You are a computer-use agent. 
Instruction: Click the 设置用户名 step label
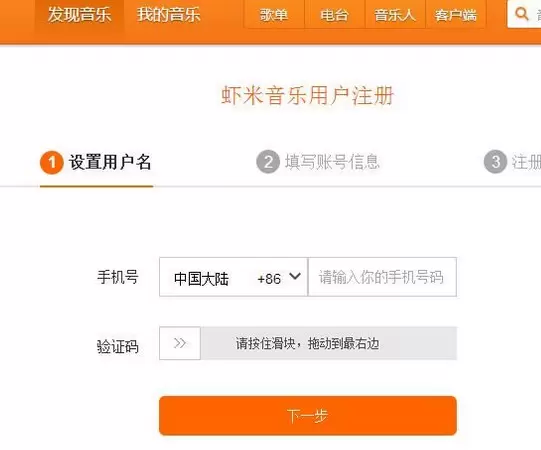110,162
